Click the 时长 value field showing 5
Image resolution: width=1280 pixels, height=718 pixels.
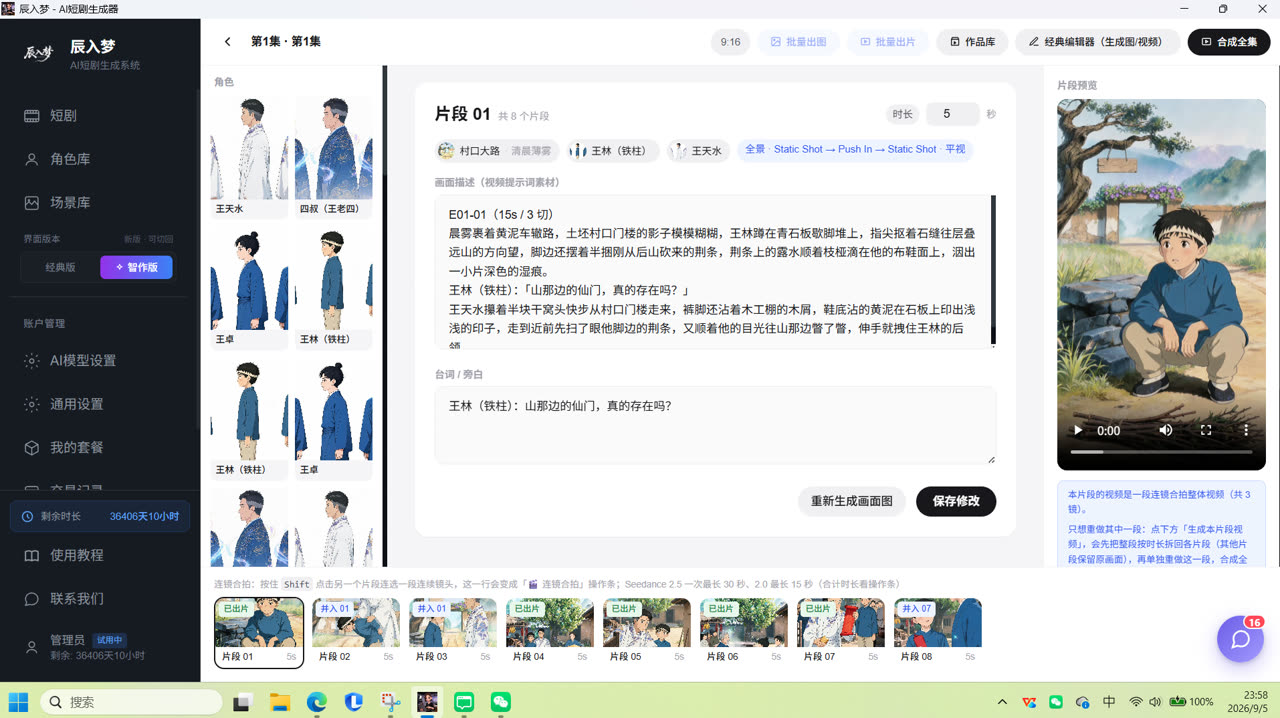click(x=953, y=114)
